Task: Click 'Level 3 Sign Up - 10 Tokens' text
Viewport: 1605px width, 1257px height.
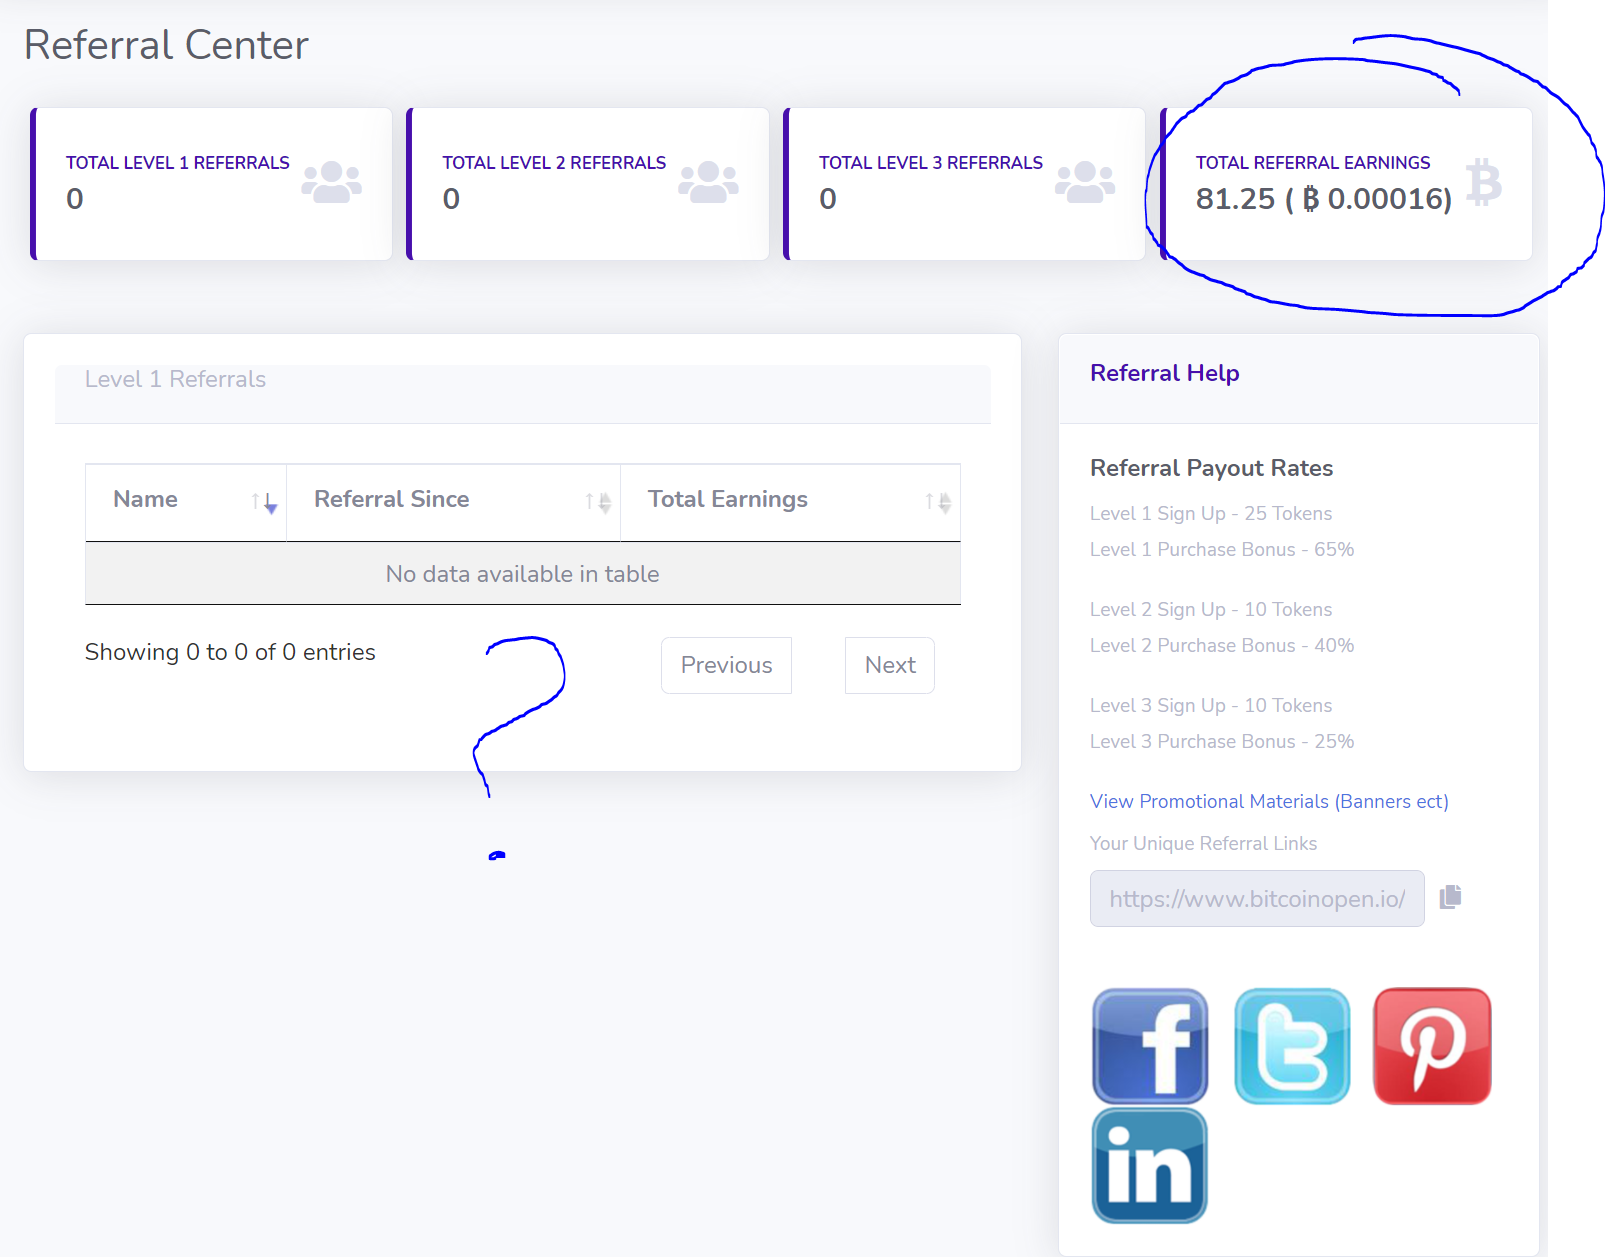Action: [x=1211, y=705]
